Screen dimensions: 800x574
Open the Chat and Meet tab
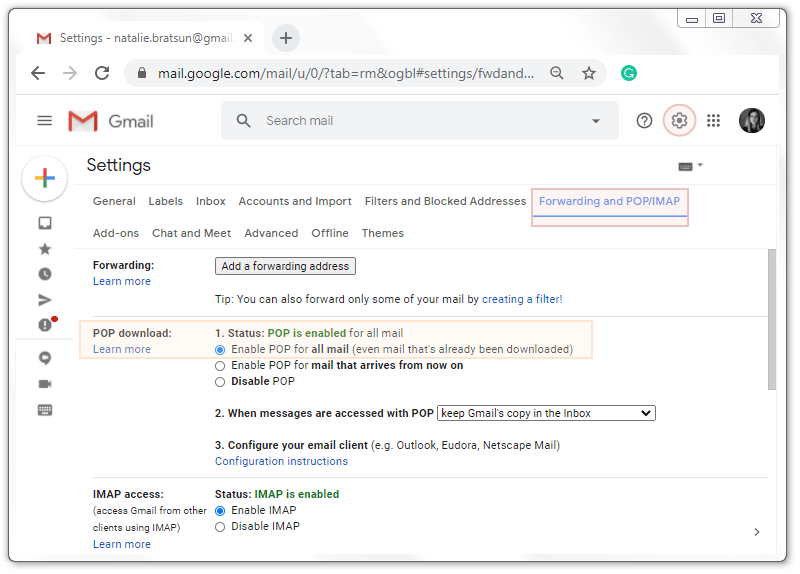(x=191, y=233)
